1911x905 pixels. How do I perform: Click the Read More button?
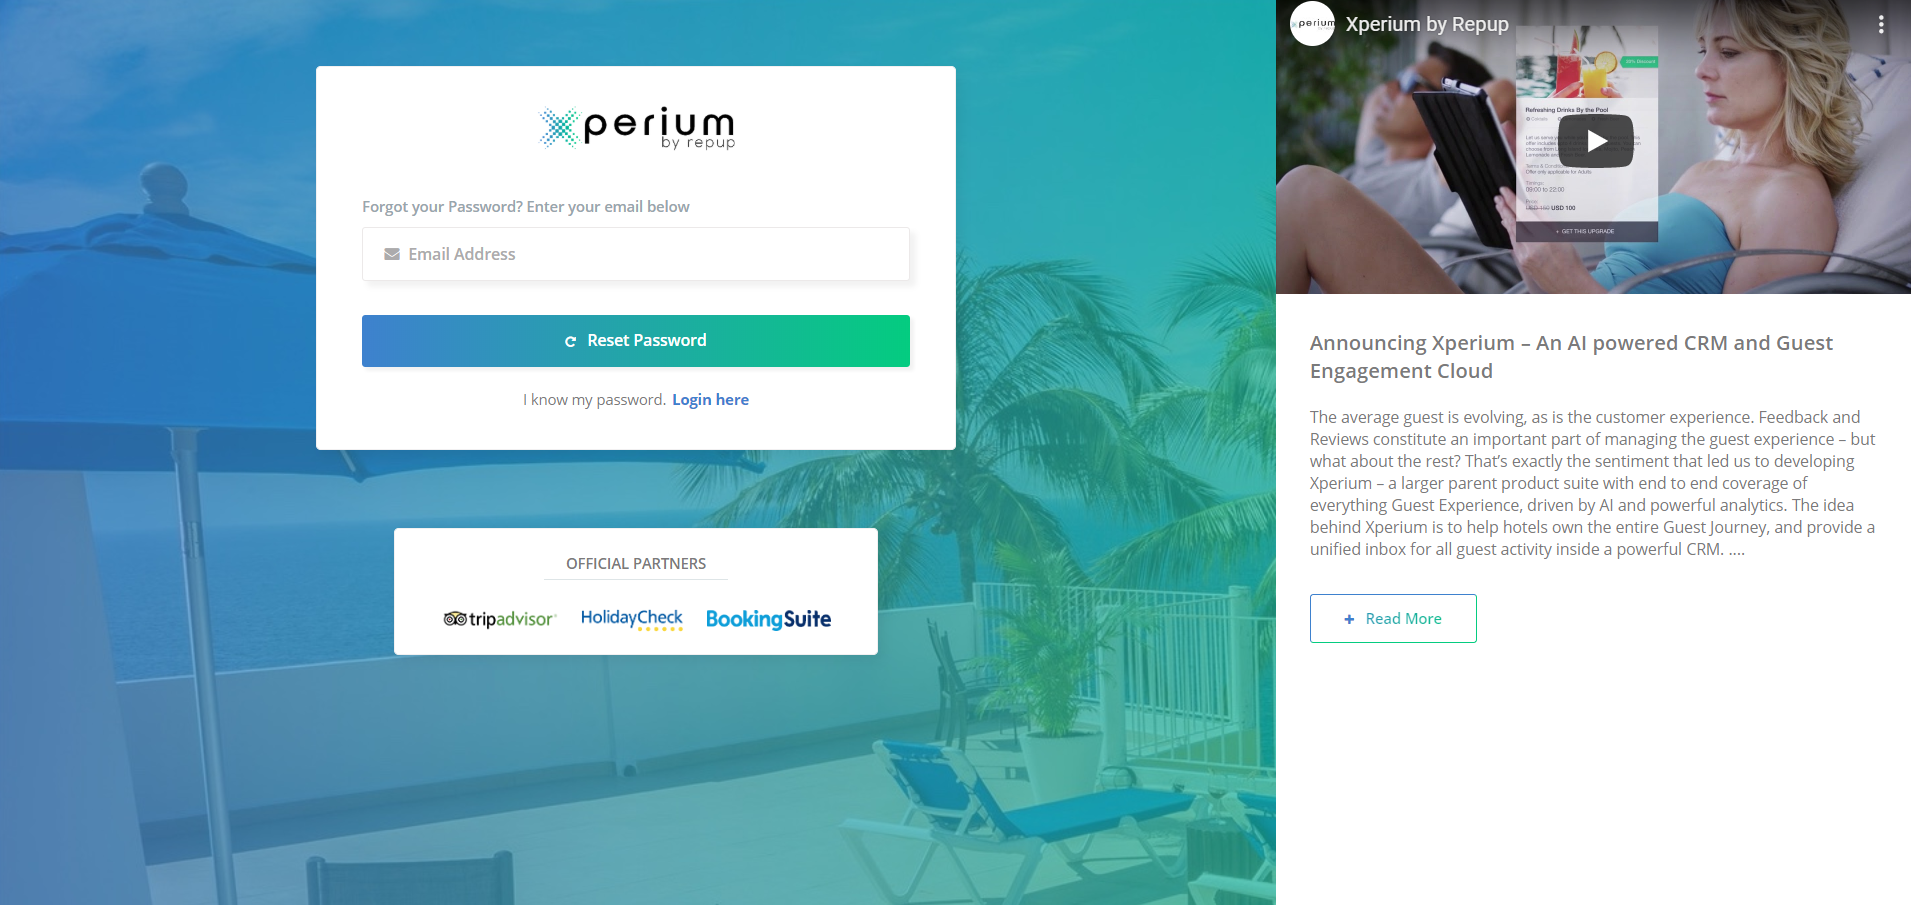click(x=1393, y=619)
